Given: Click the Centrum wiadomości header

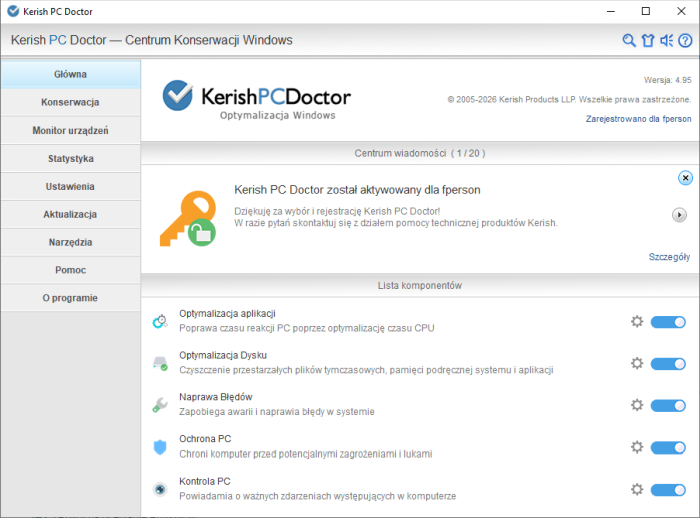Looking at the screenshot, I should click(x=420, y=153).
